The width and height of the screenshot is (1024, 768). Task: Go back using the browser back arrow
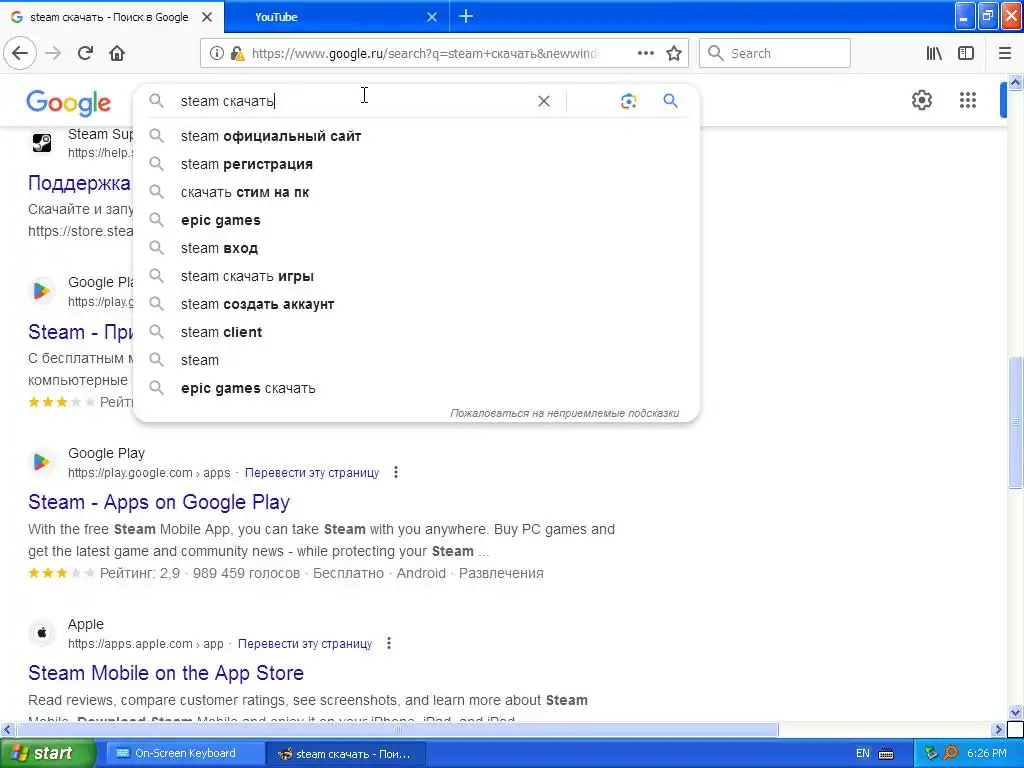[20, 53]
